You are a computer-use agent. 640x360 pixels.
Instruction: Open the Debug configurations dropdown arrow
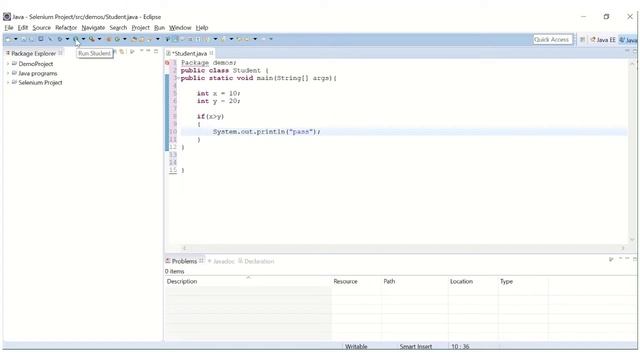tap(67, 39)
